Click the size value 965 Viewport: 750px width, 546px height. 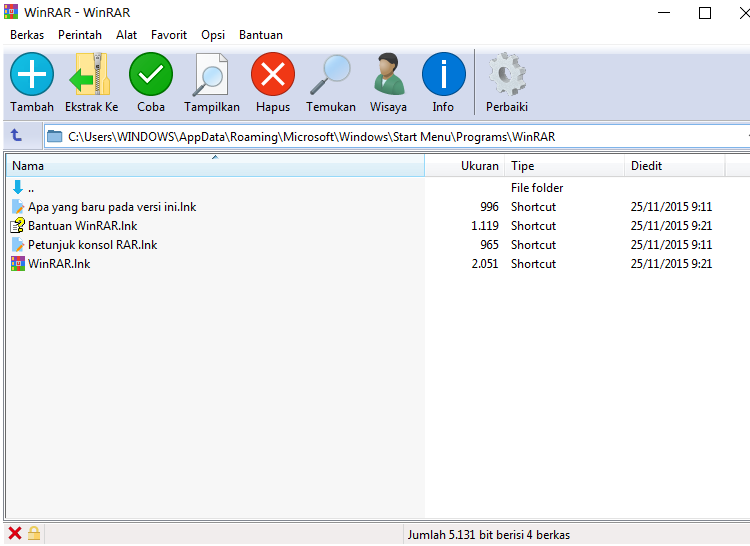[489, 245]
